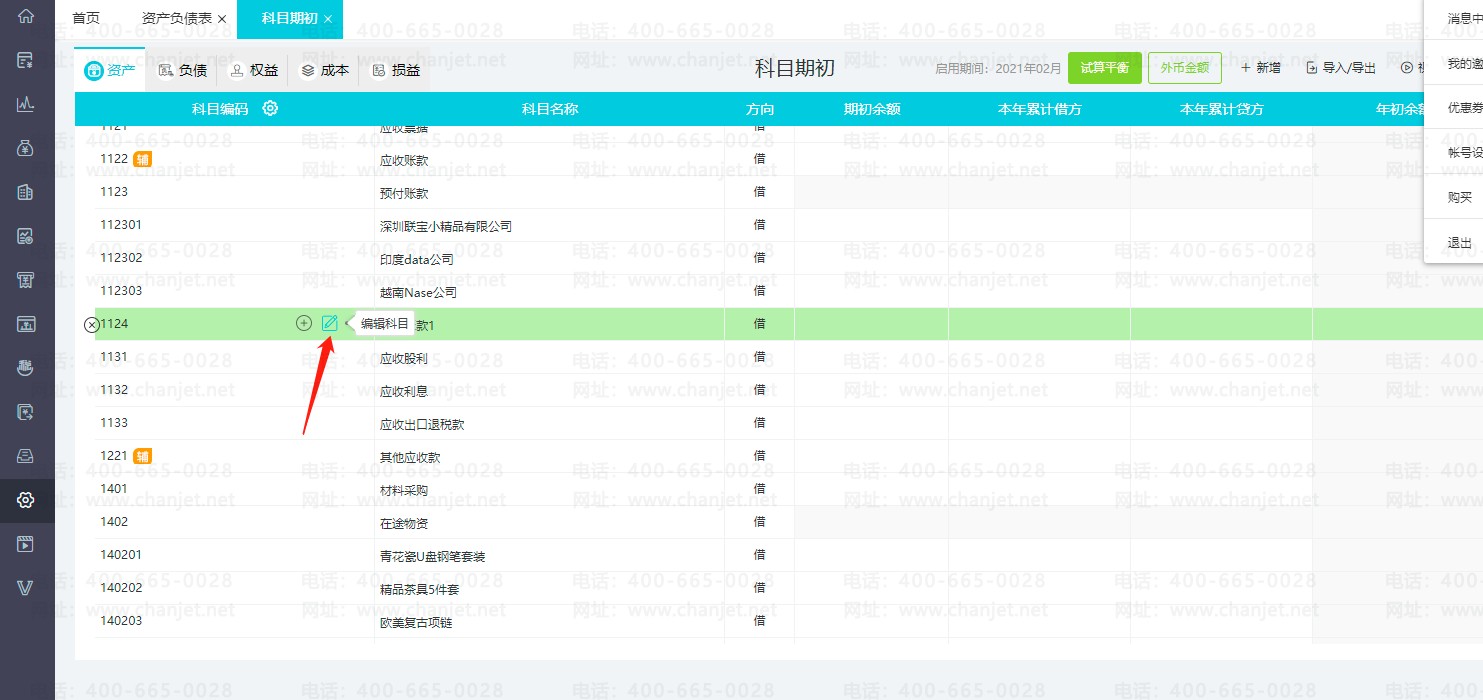
Task: Click the 本年累计借方 cell for 应收股利
Action: click(1040, 357)
